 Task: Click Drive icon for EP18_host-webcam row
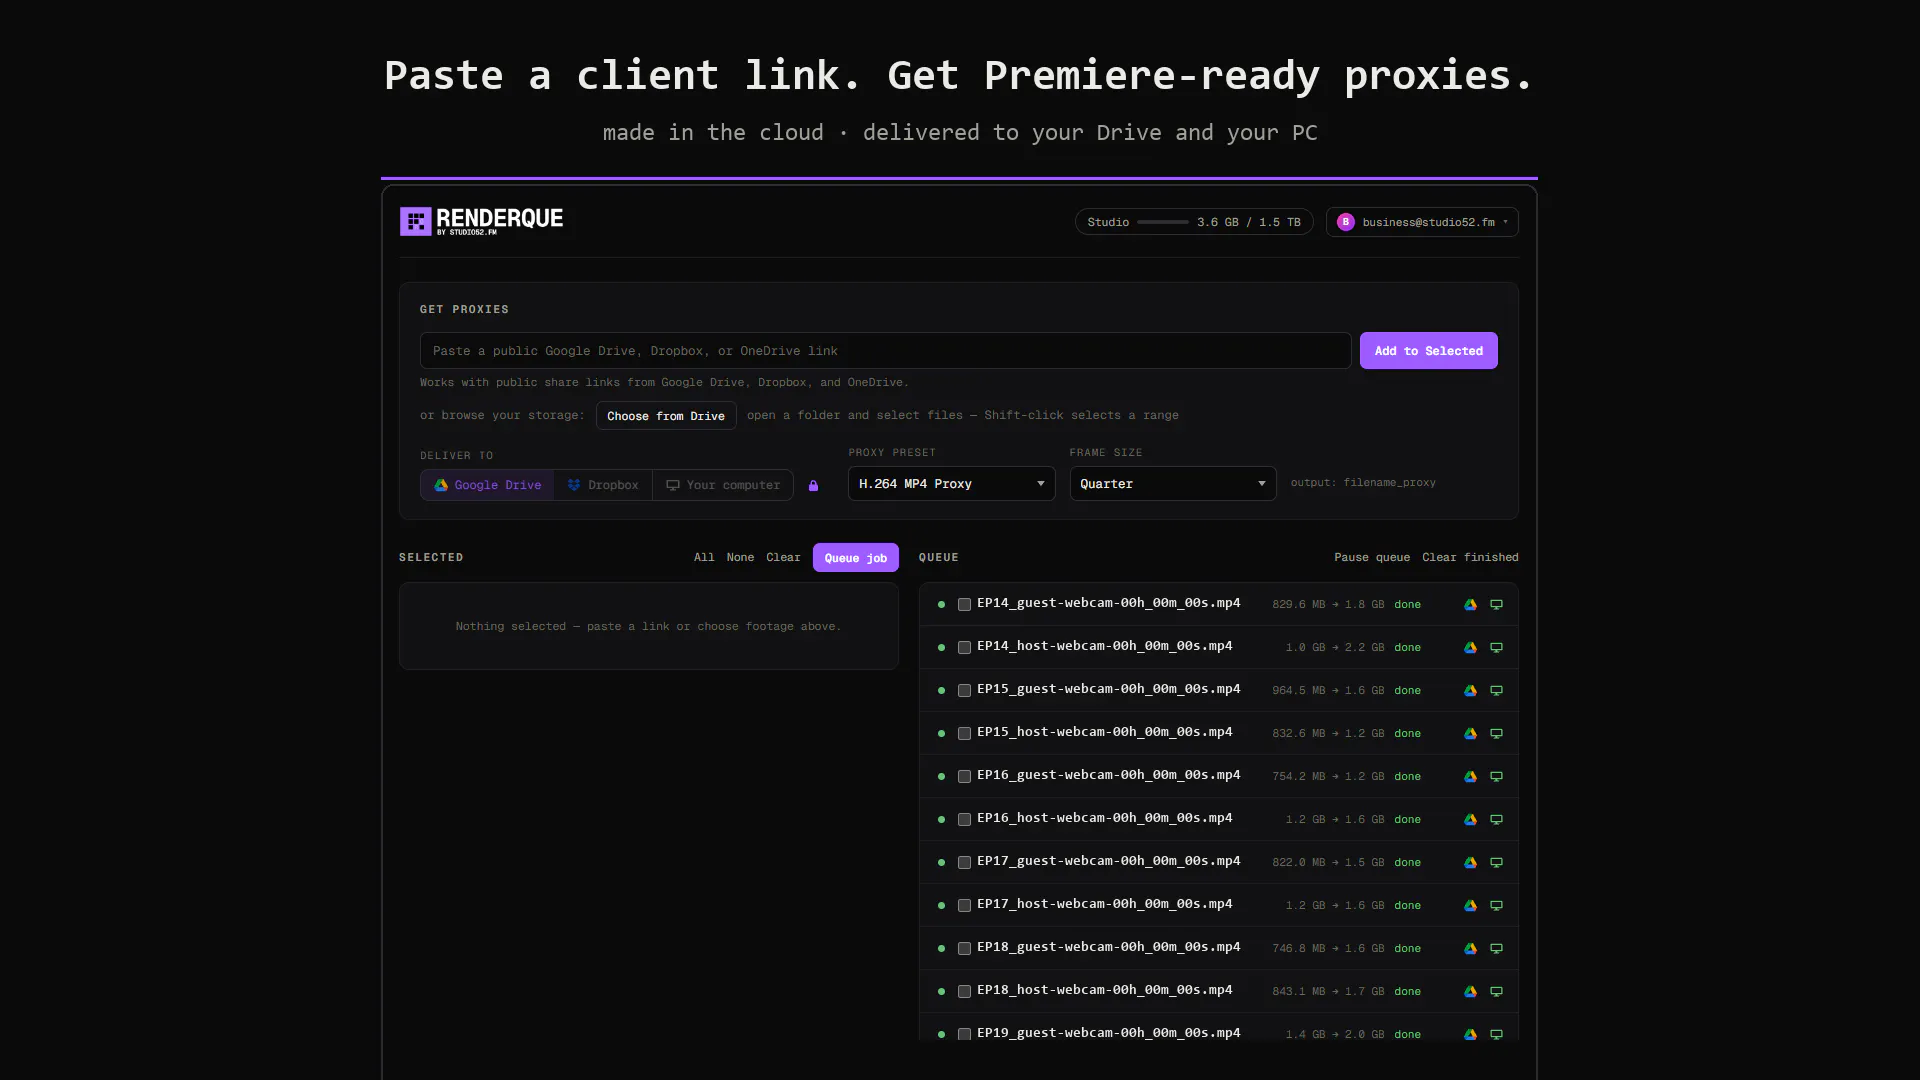(x=1470, y=992)
